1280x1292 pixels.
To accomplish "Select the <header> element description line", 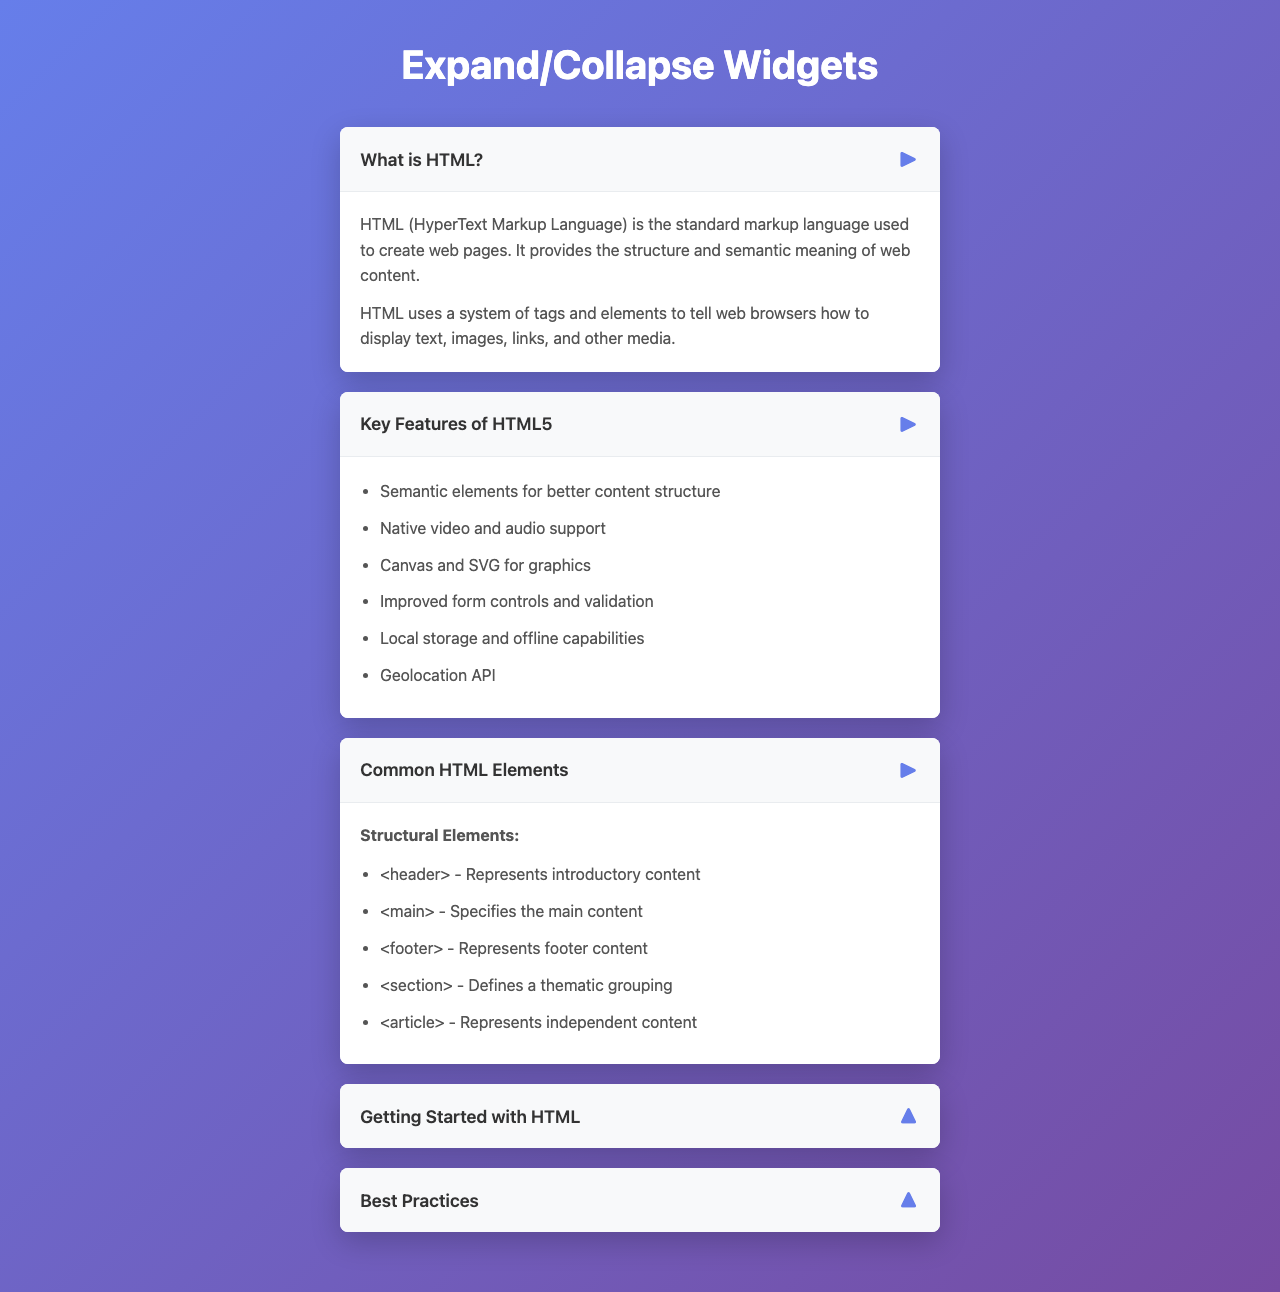I will pyautogui.click(x=540, y=874).
